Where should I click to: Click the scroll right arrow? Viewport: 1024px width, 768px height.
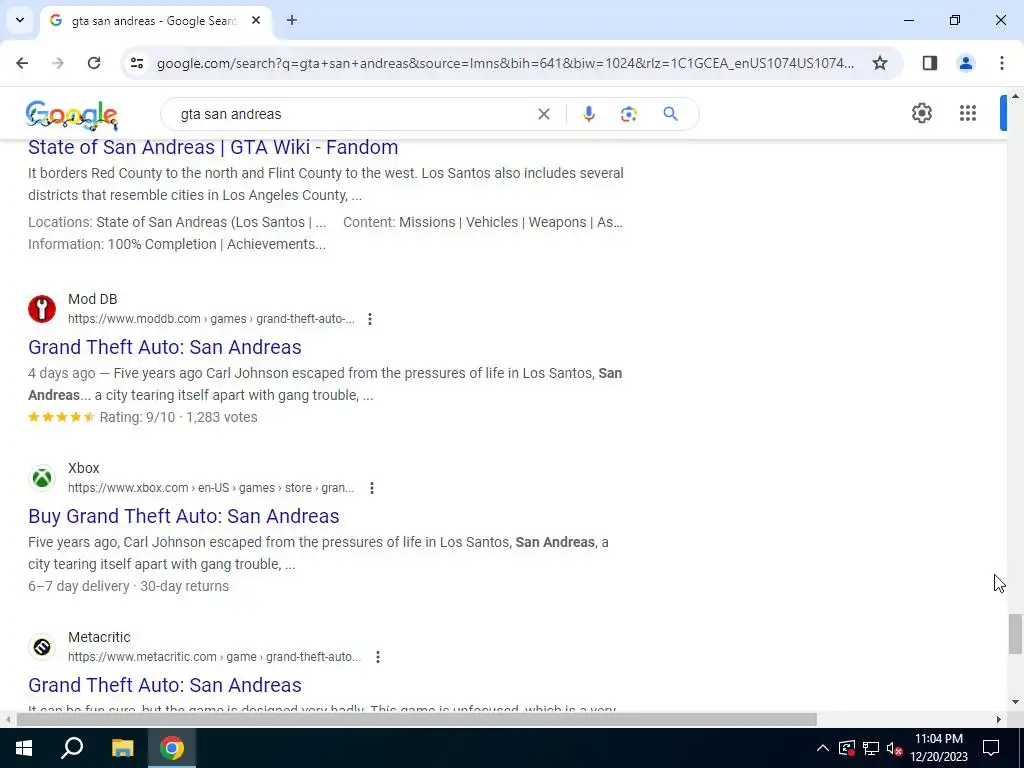click(x=999, y=720)
